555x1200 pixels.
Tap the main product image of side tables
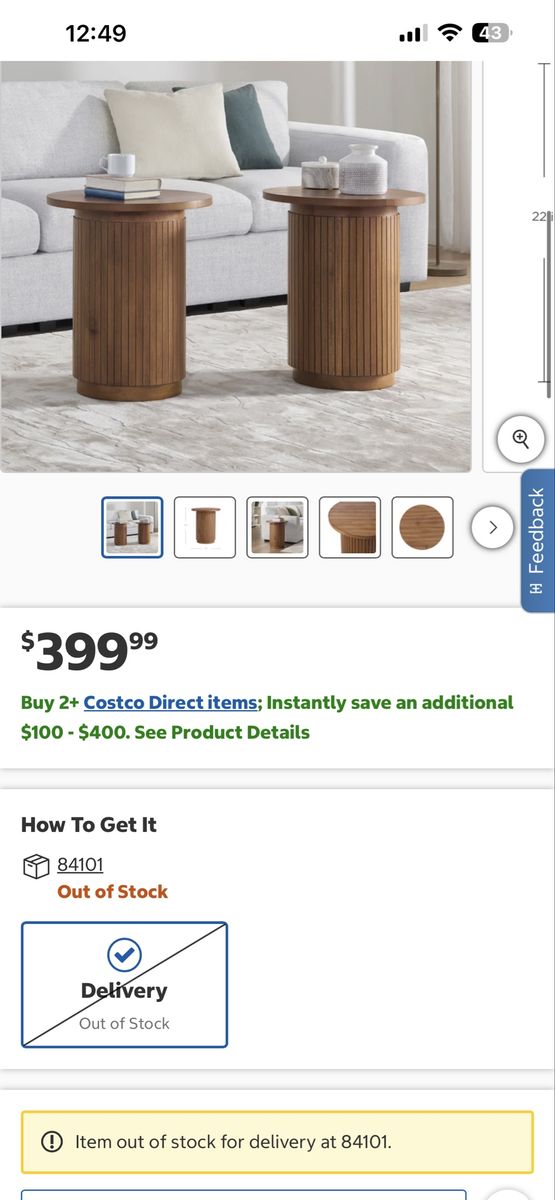(x=236, y=266)
